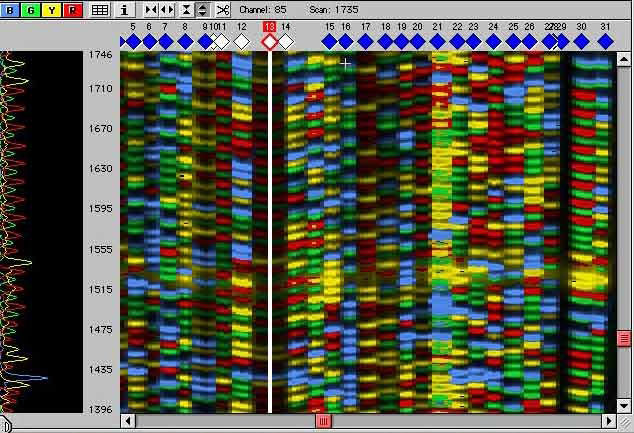
Task: Click the Scan: 1735 readout
Action: point(334,9)
